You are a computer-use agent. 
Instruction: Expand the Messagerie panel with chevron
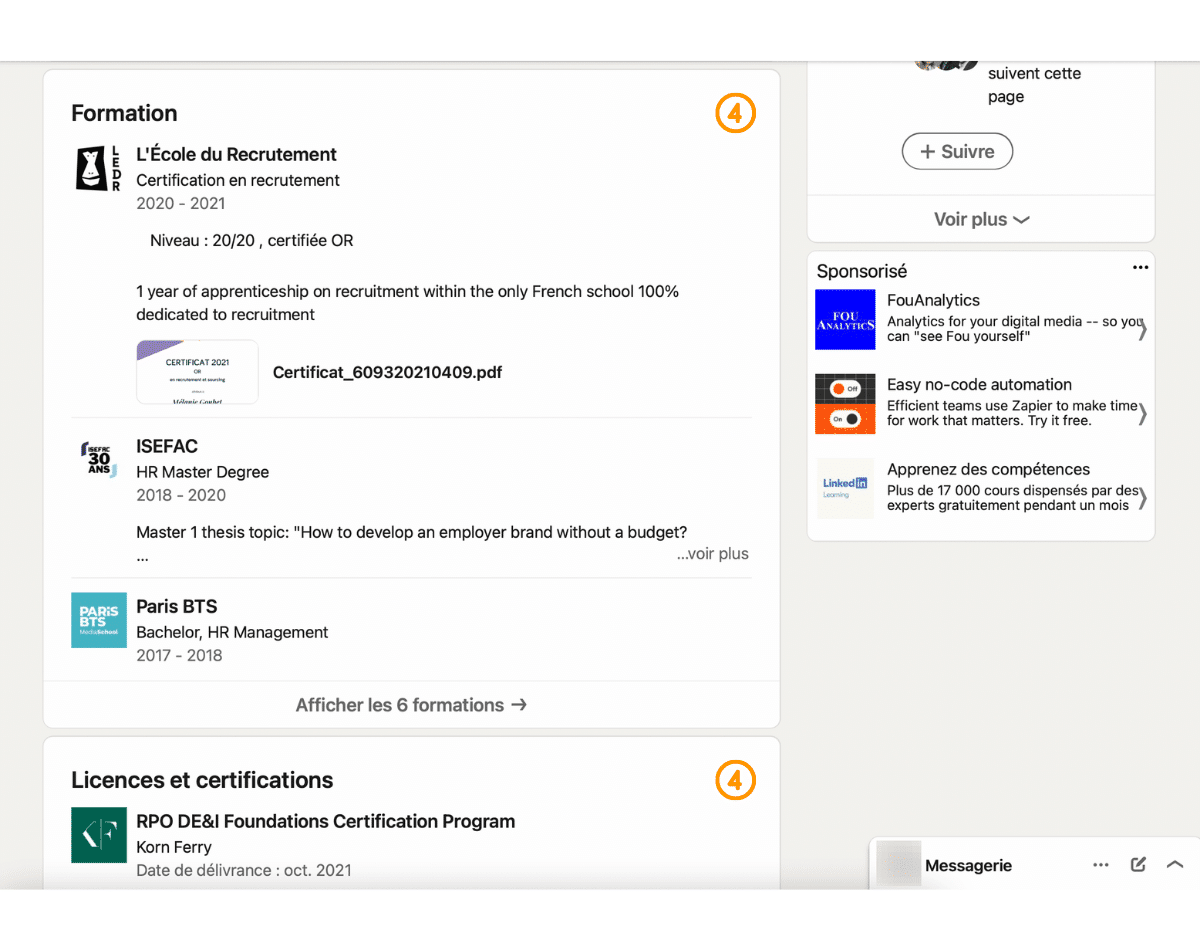[1175, 865]
